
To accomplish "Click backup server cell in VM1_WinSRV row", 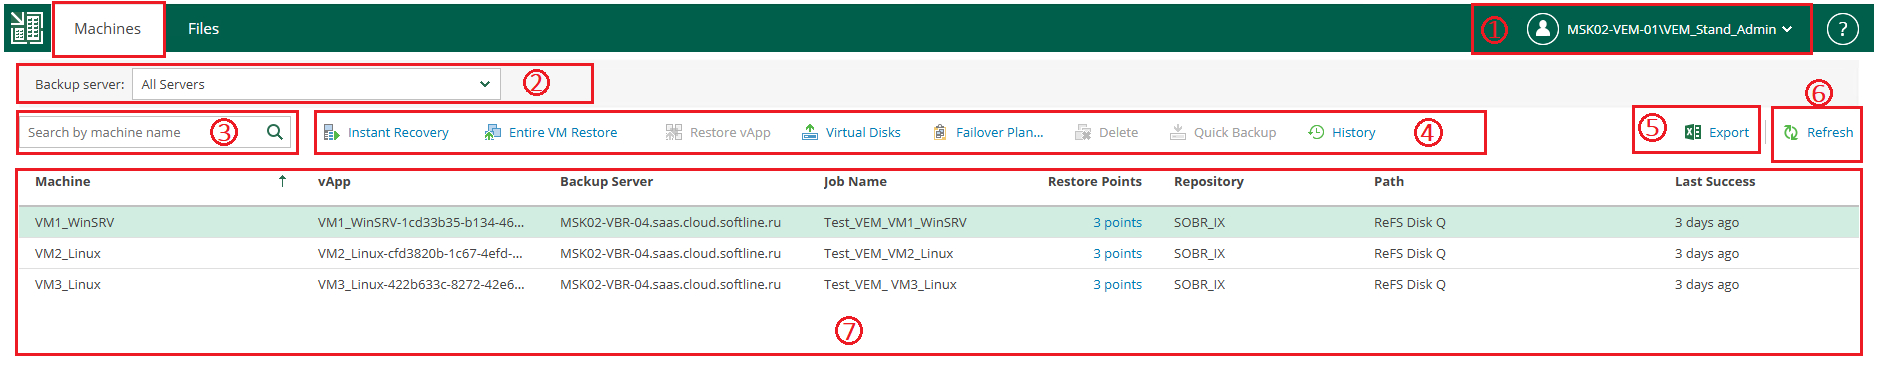I will pyautogui.click(x=670, y=222).
